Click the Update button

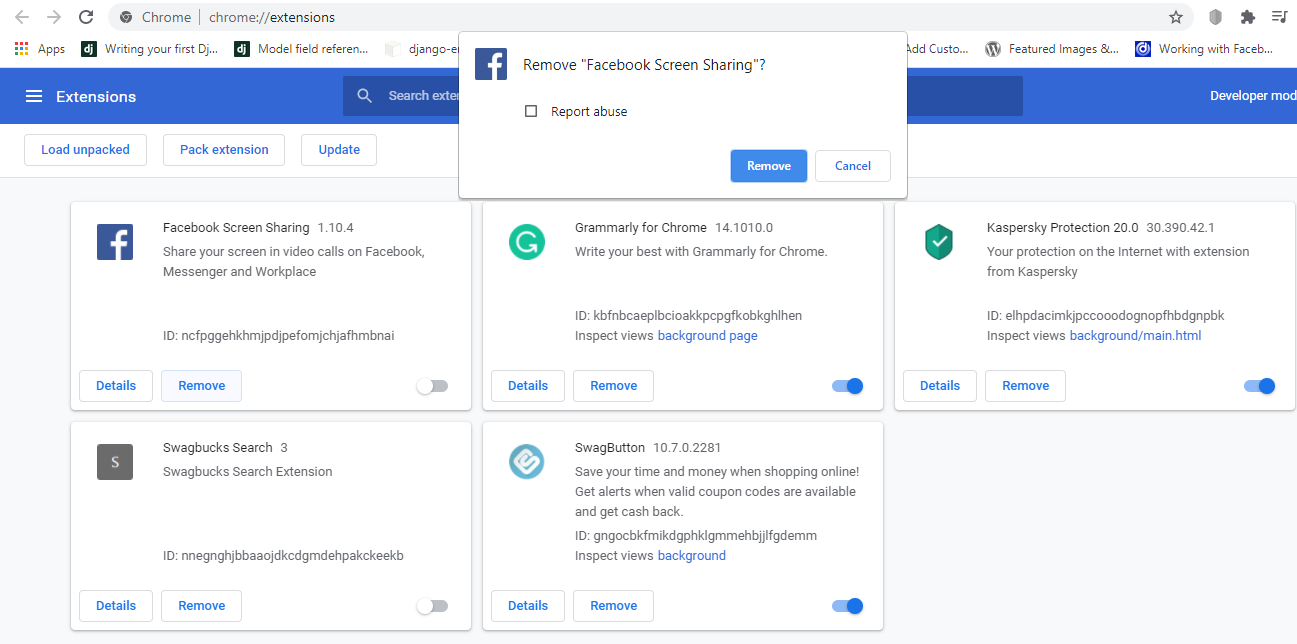click(339, 150)
